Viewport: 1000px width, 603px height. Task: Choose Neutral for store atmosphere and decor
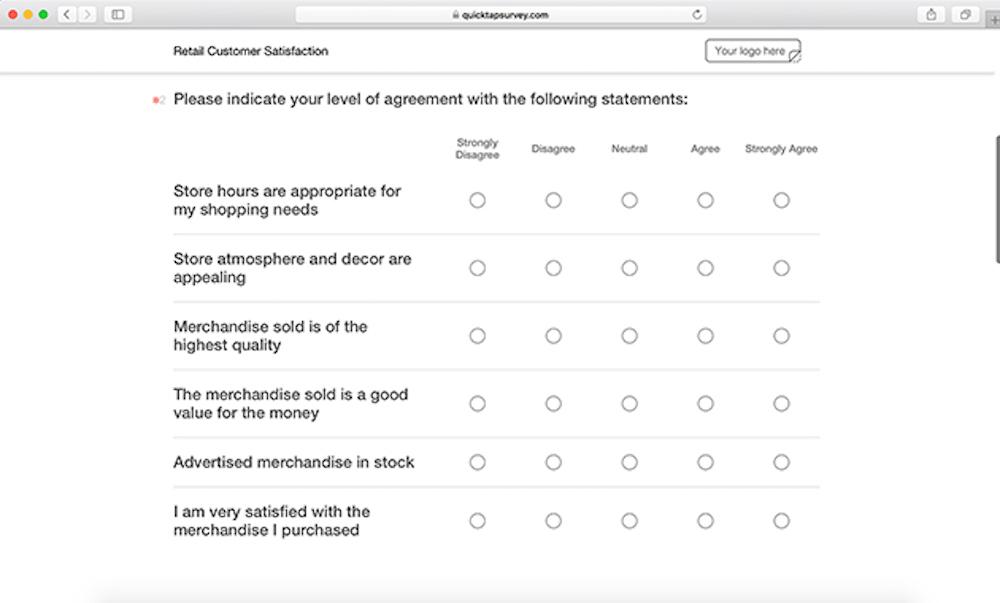tap(629, 268)
